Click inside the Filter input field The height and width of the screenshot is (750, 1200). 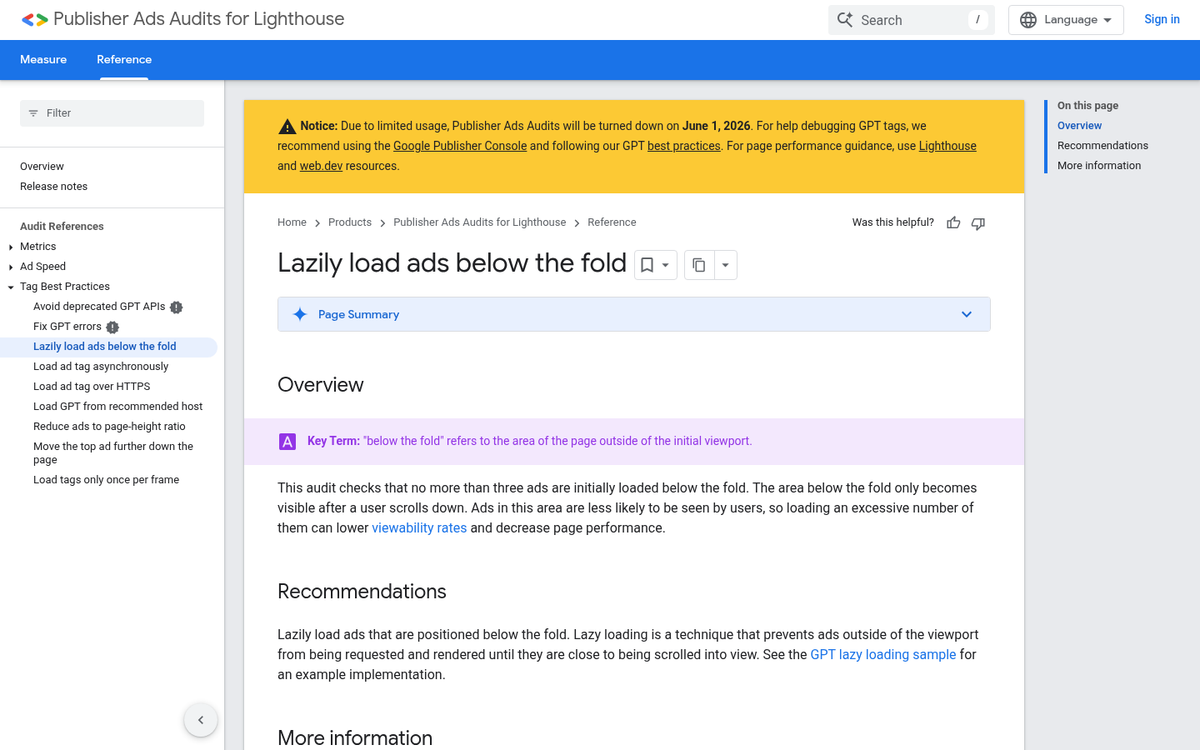(x=112, y=113)
